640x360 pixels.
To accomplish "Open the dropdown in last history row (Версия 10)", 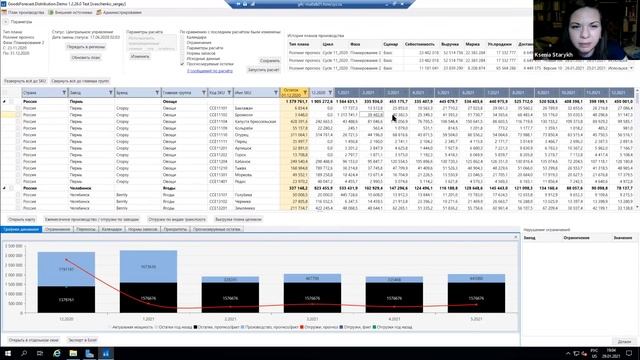I will (632, 68).
